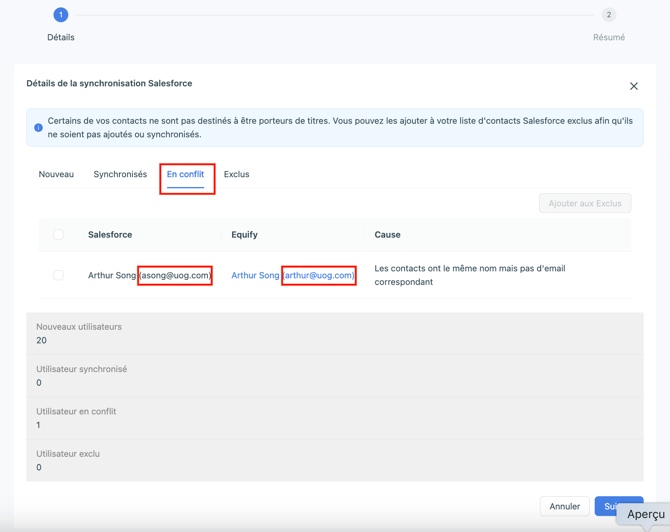This screenshot has height=532, width=670.
Task: Click the Aperçu tooltip
Action: (645, 514)
